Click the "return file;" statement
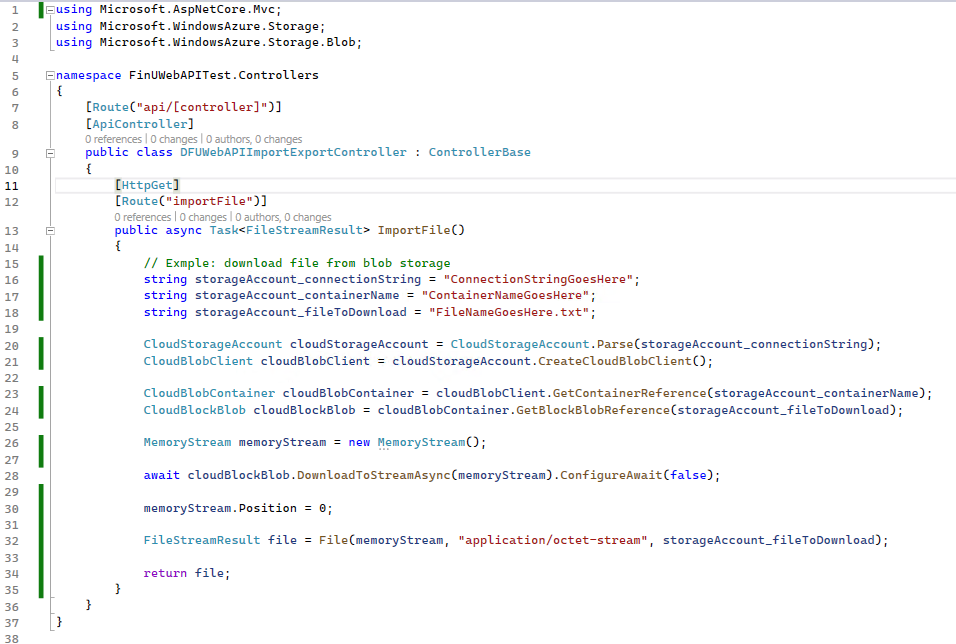This screenshot has height=644, width=956. (x=186, y=573)
